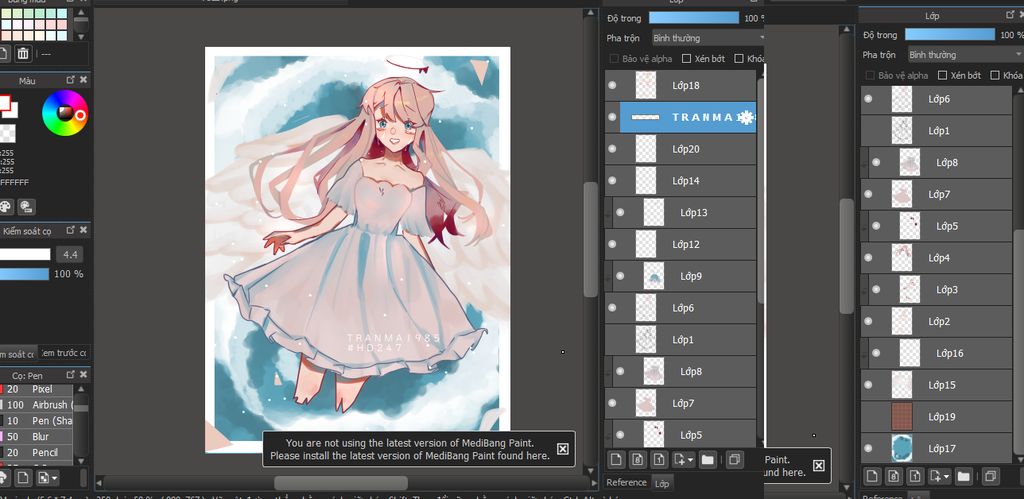This screenshot has width=1024, height=499.
Task: Open the Xem trước cọ tab
Action: click(x=64, y=353)
